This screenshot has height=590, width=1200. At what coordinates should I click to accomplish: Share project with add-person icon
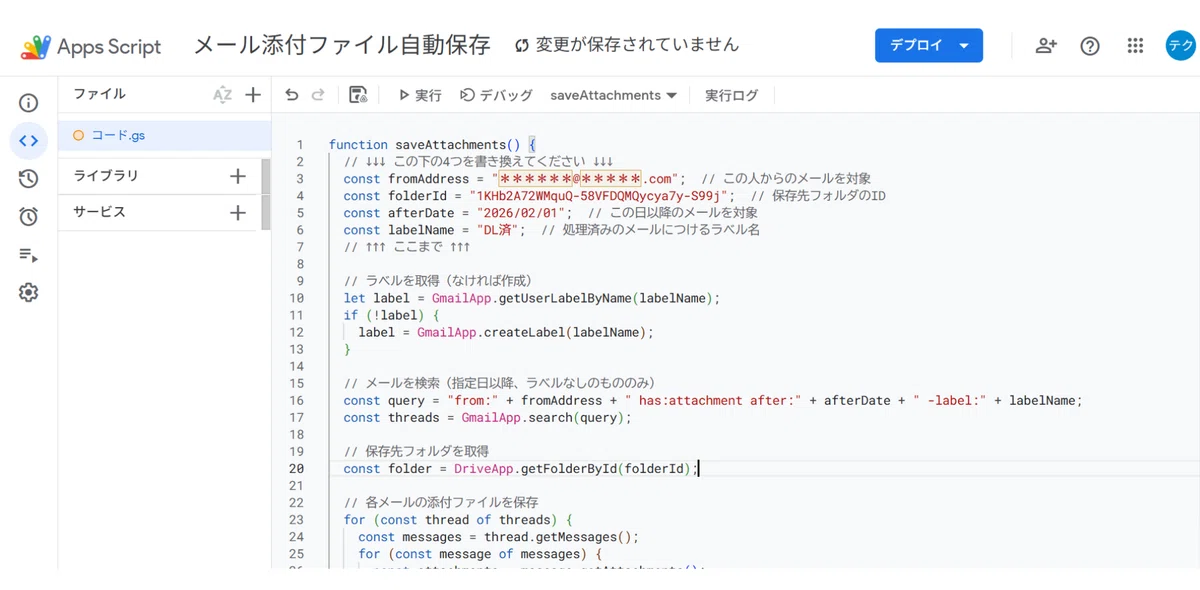pos(1046,46)
